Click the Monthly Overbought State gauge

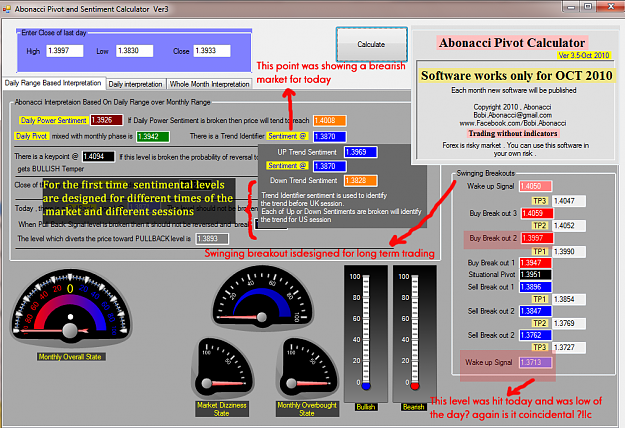click(x=307, y=369)
